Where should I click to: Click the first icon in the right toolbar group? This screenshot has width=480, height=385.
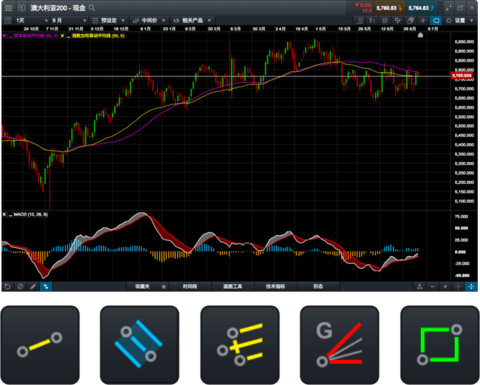[360, 21]
